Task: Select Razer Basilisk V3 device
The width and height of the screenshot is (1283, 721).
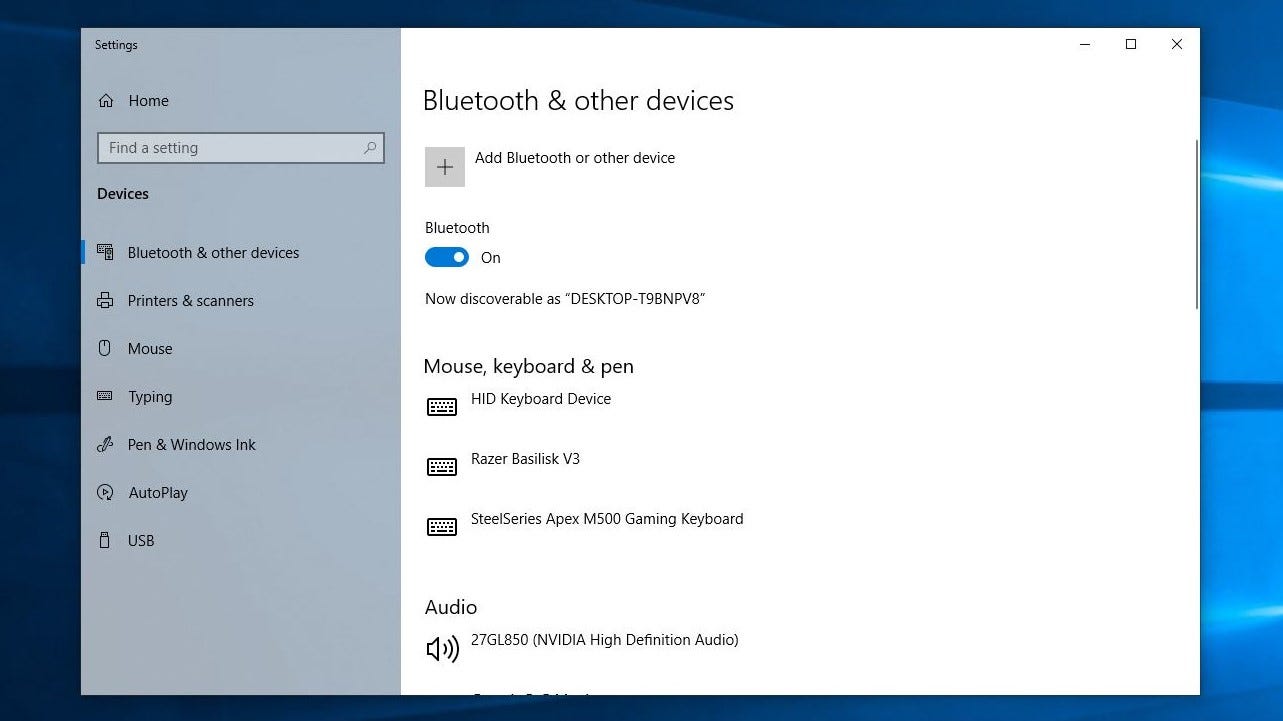Action: pos(525,459)
